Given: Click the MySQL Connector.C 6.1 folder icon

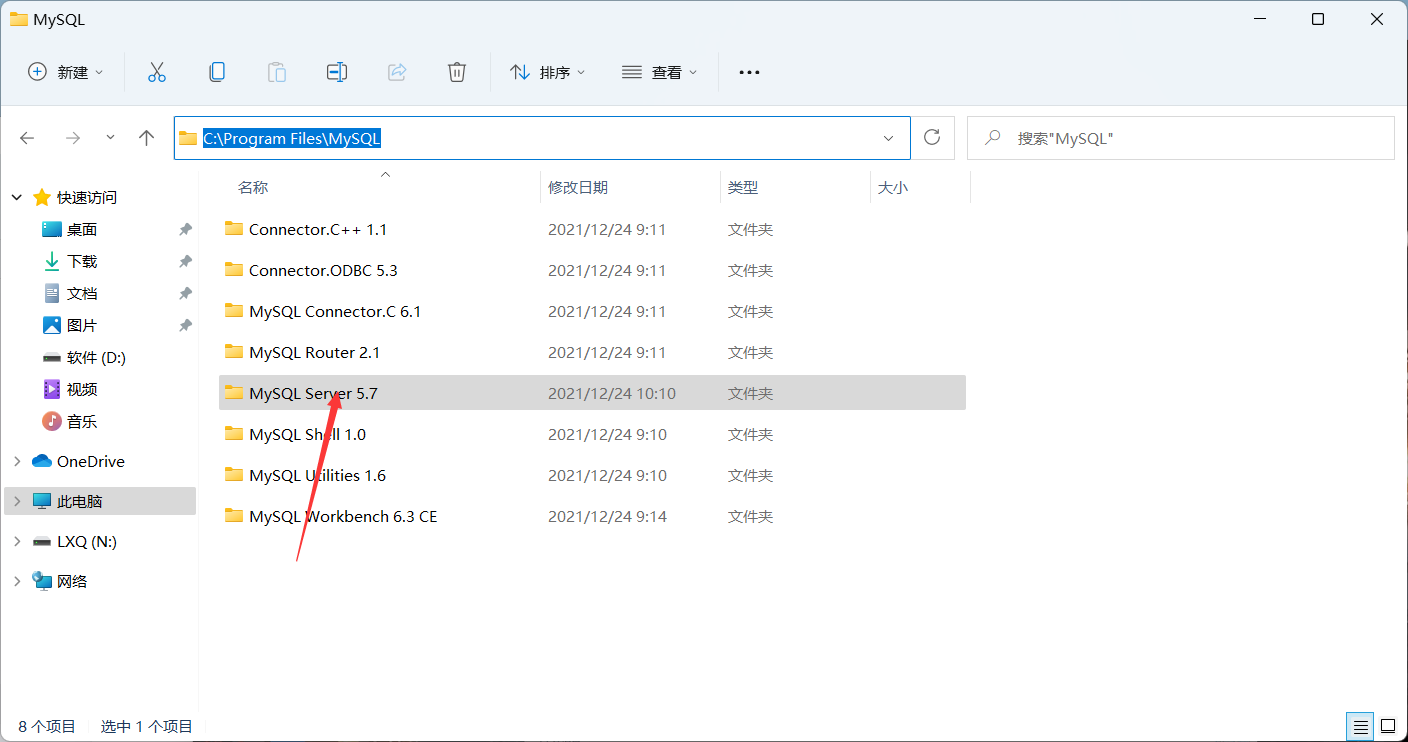Looking at the screenshot, I should pyautogui.click(x=234, y=311).
